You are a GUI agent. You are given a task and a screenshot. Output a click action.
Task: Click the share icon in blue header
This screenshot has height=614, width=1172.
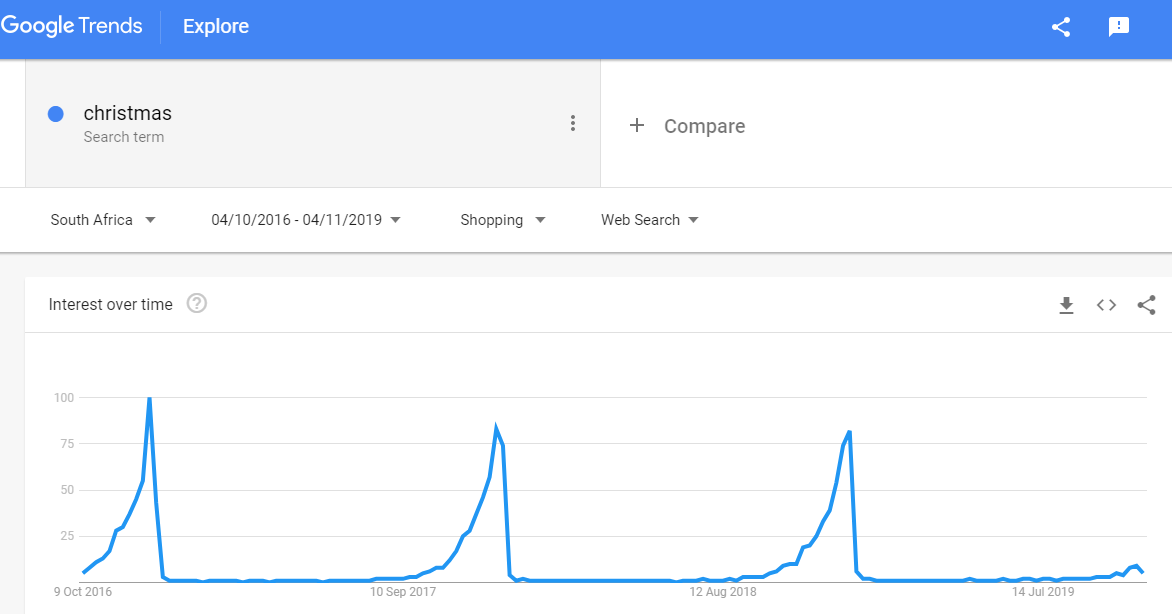click(x=1061, y=27)
